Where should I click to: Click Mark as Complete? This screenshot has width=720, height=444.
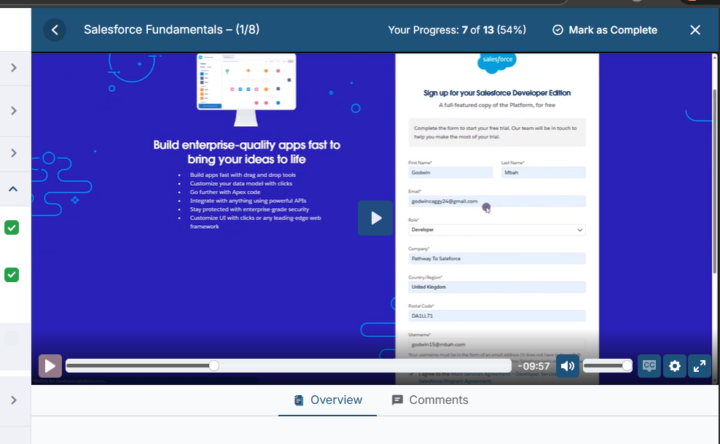coord(605,30)
